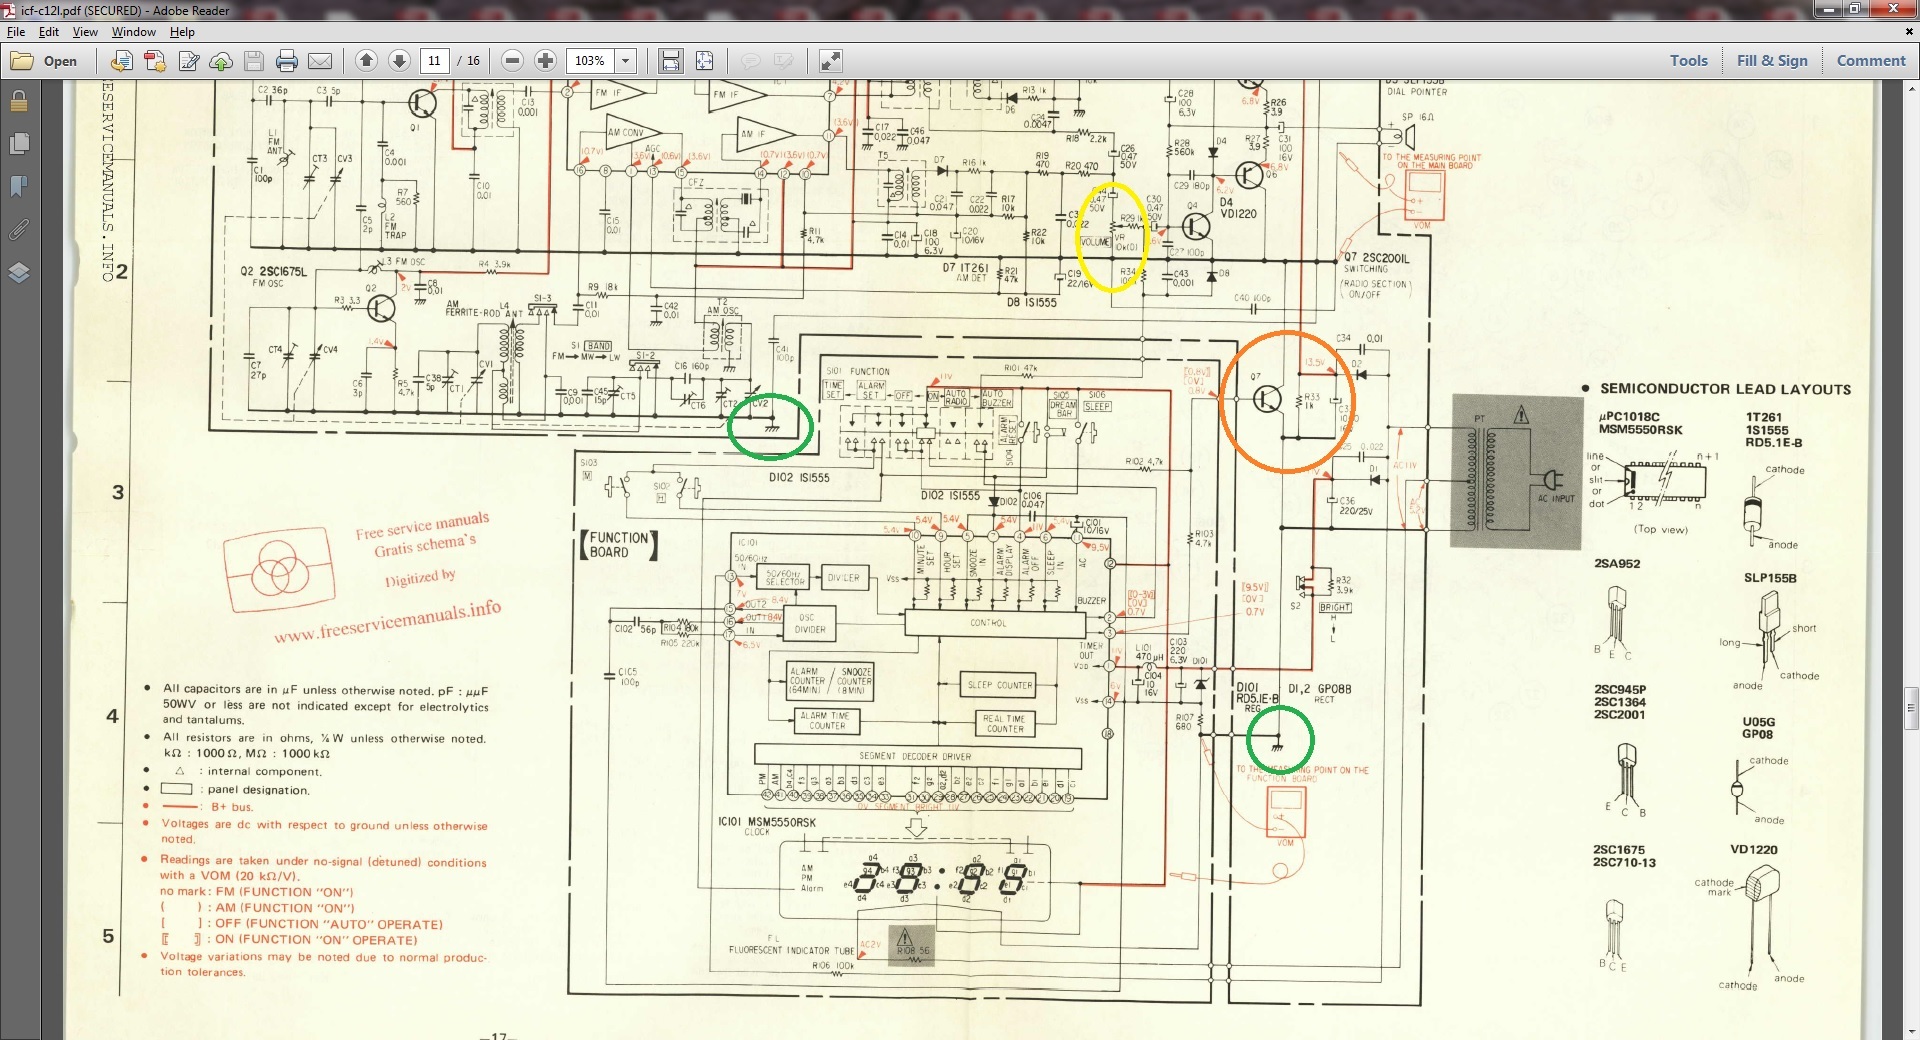Screen dimensions: 1920x1040
Task: Open the View menu
Action: (85, 32)
